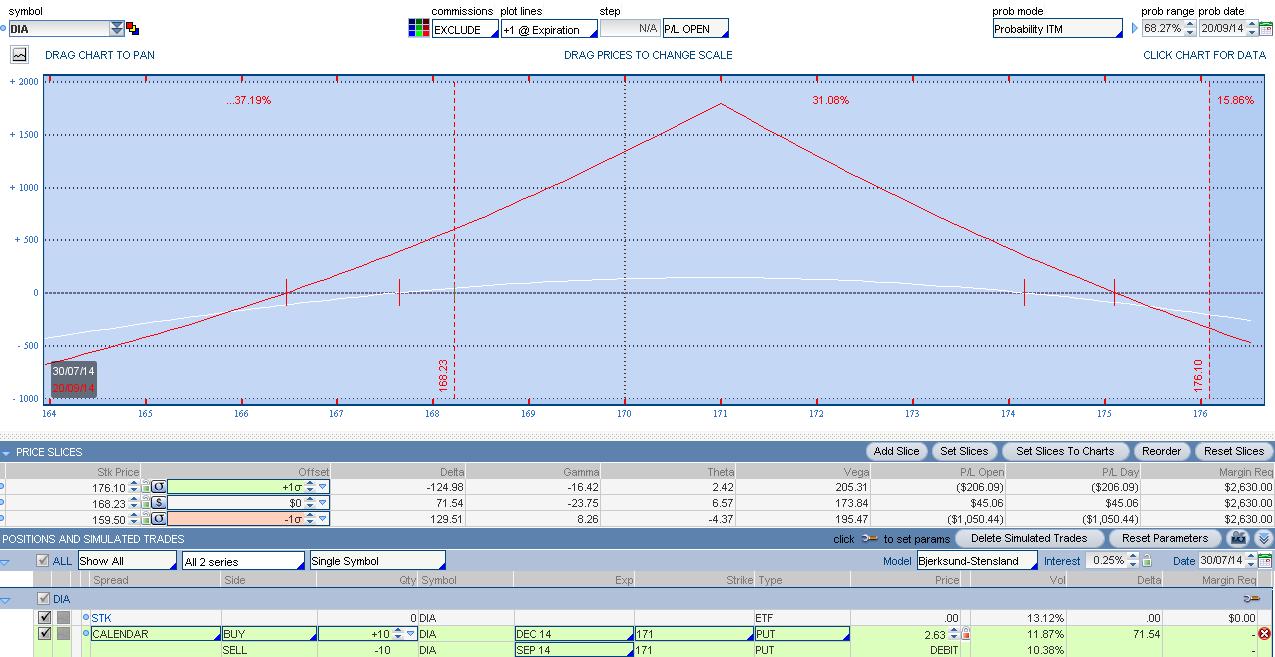Collapse the DIA positions group
Image resolution: width=1275 pixels, height=657 pixels.
5,599
